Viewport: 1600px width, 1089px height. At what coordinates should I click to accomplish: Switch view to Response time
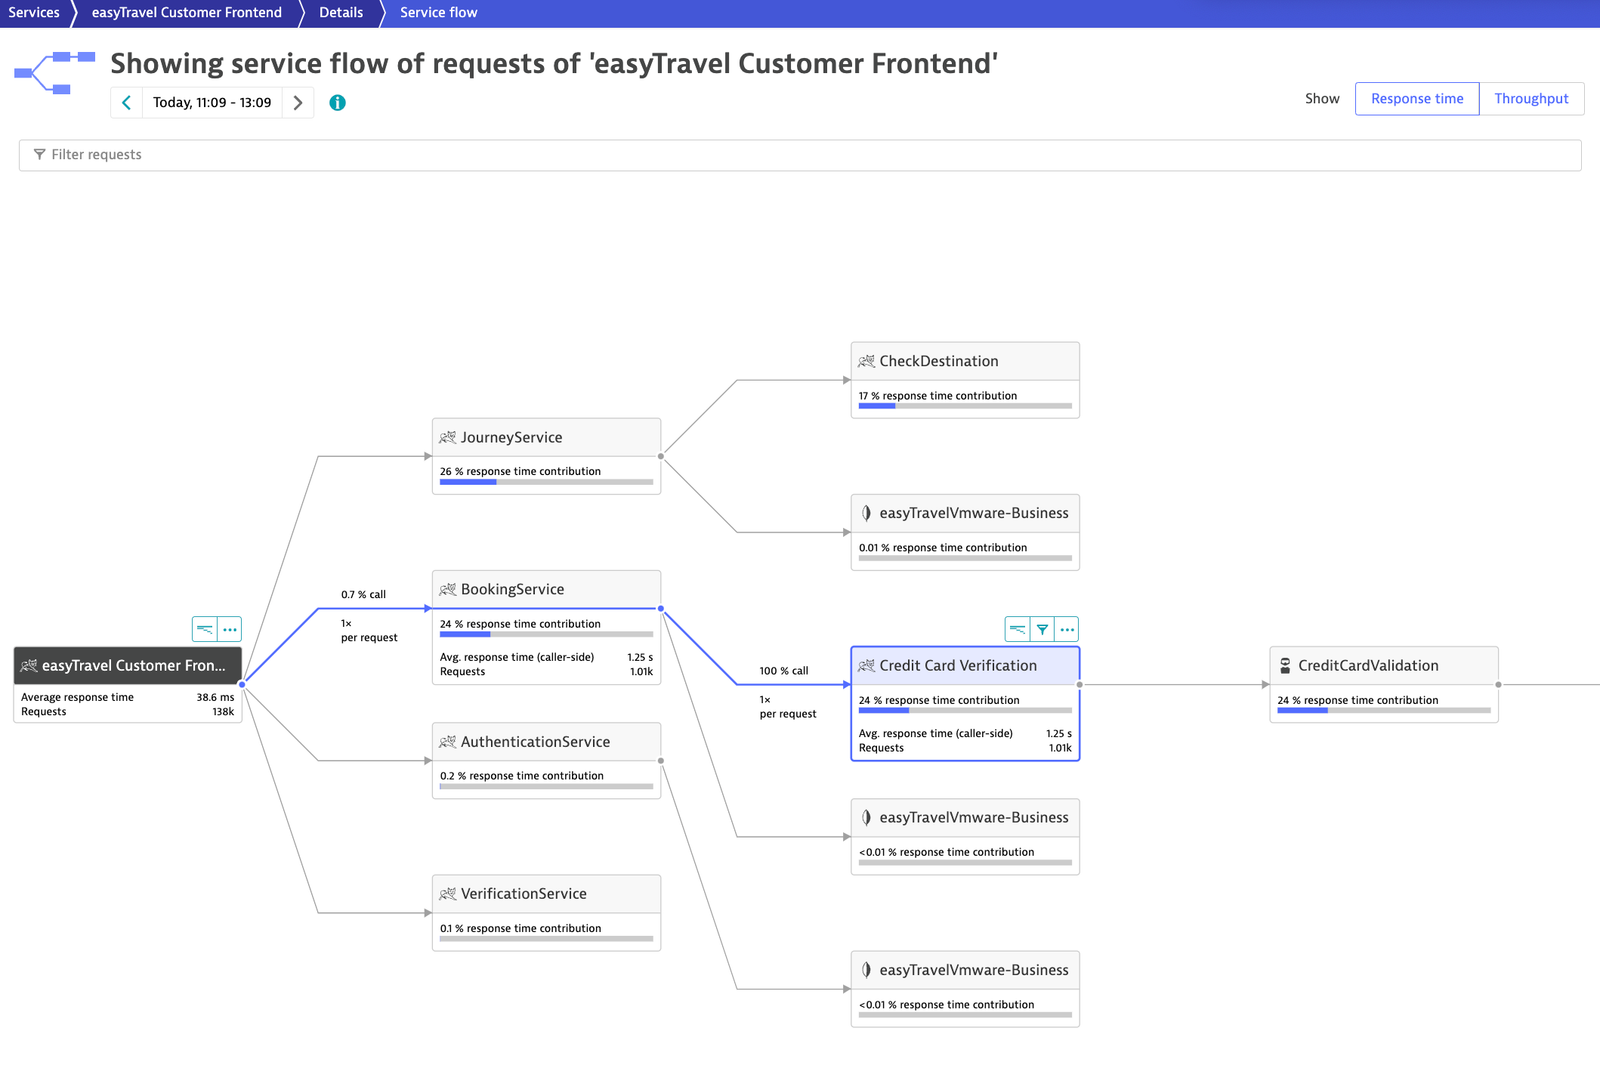(x=1417, y=99)
